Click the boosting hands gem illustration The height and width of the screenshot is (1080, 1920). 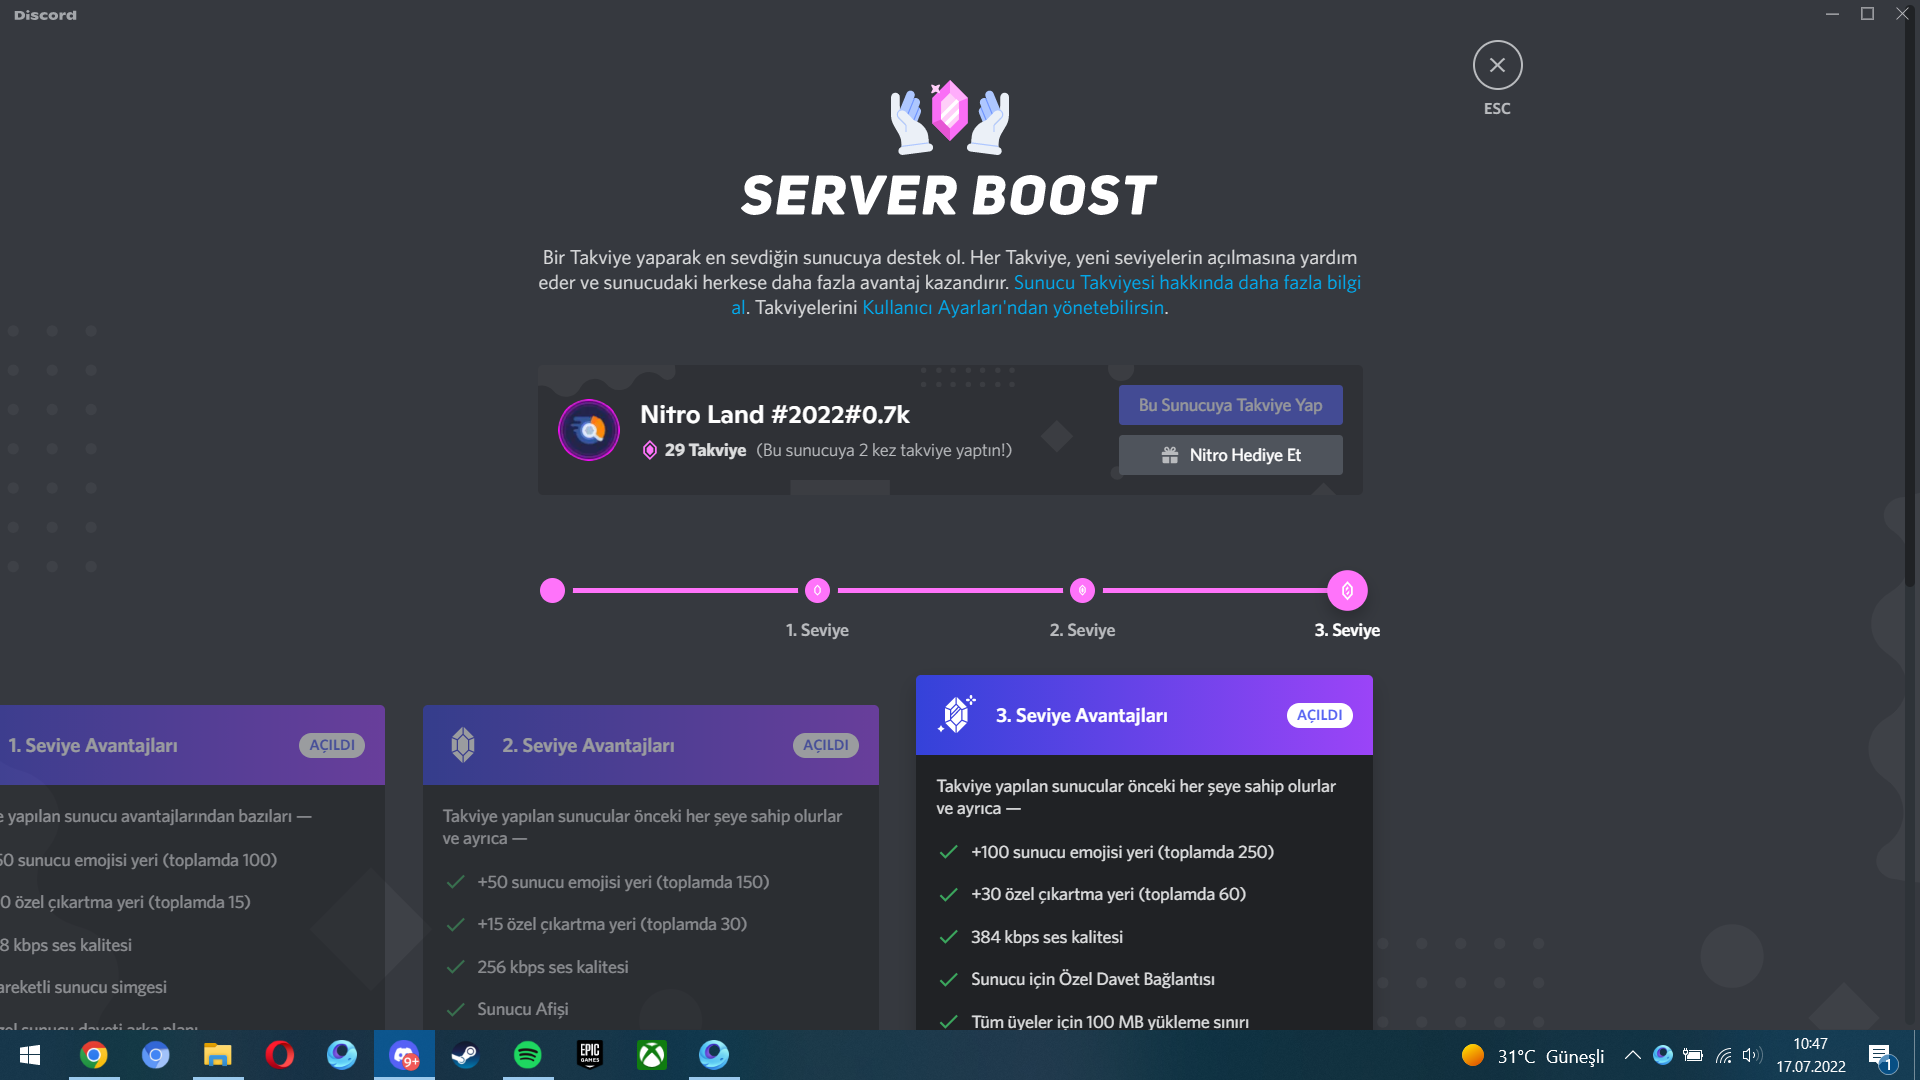[x=949, y=117]
